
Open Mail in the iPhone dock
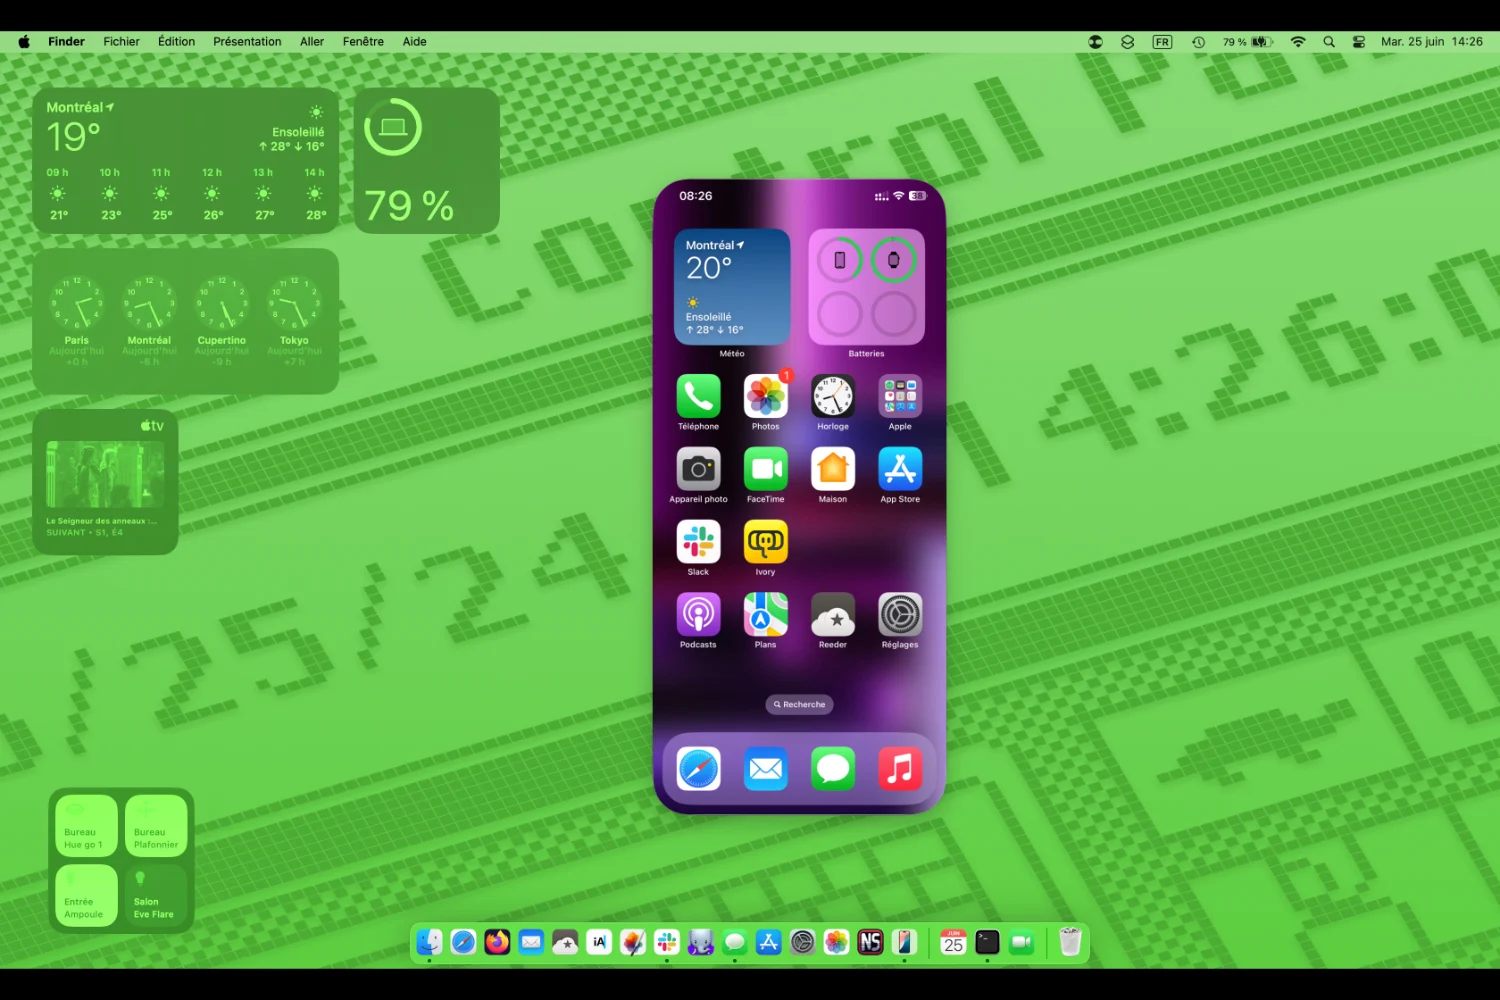[x=765, y=769]
